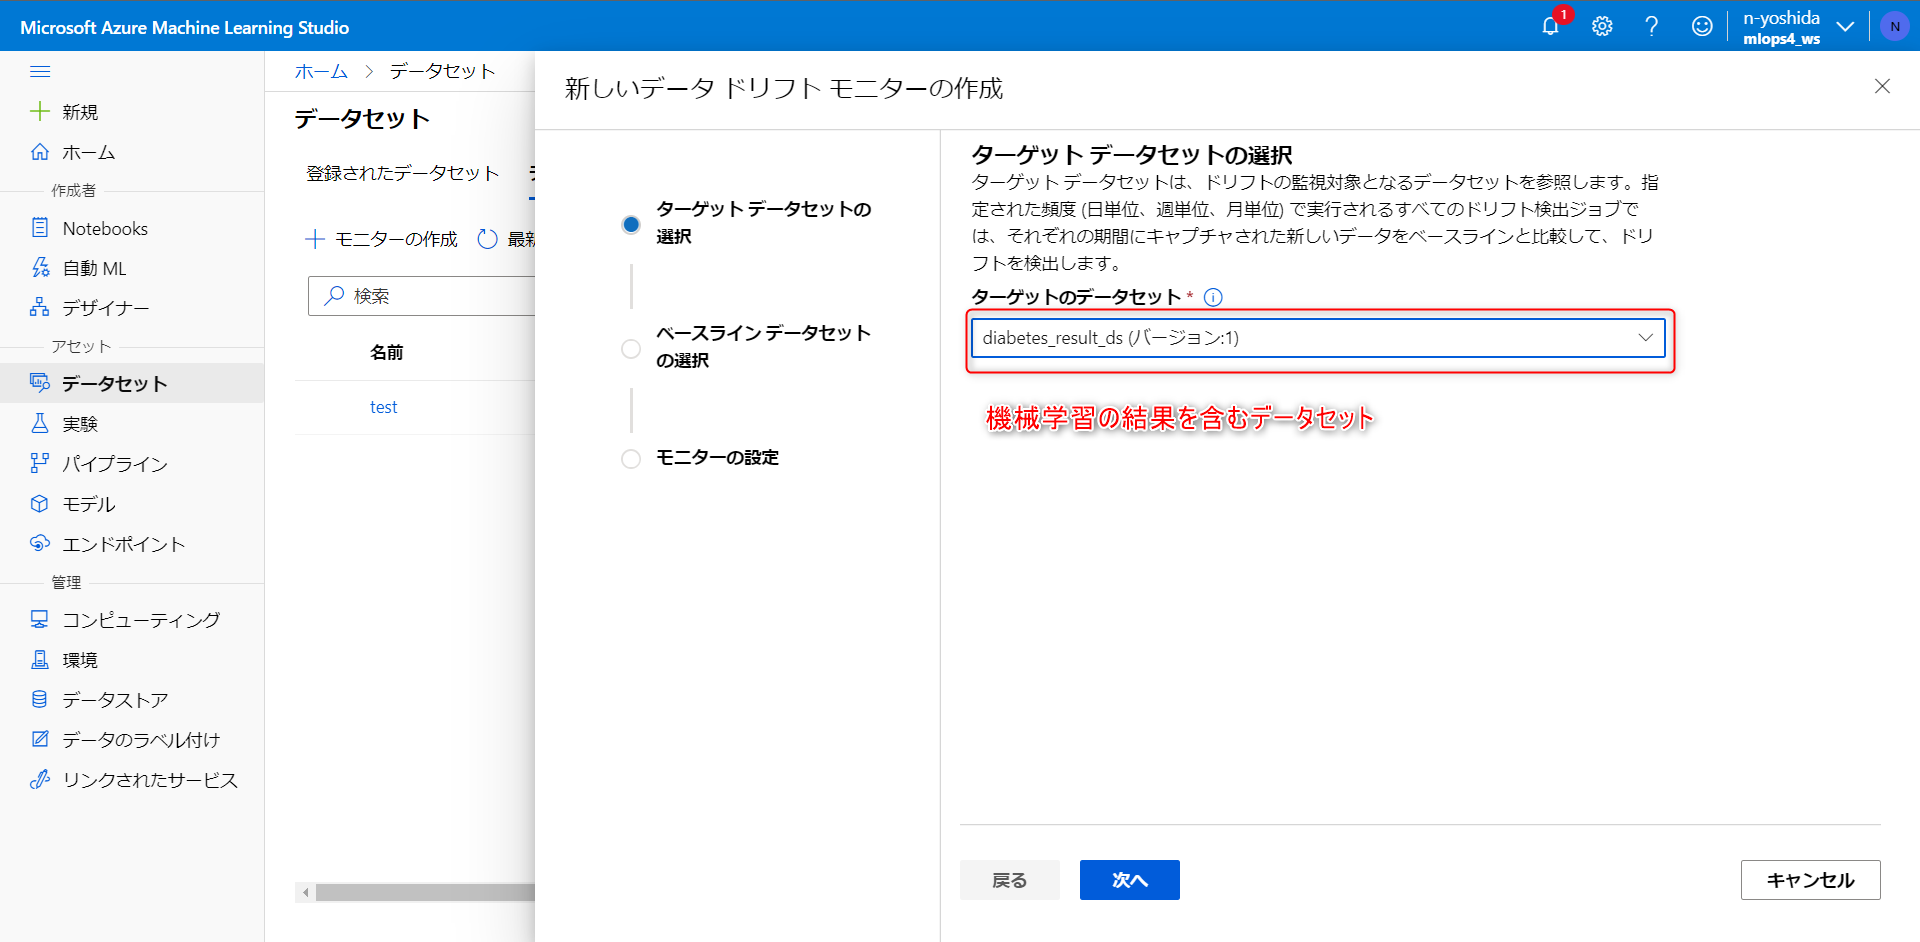This screenshot has width=1920, height=942.
Task: Click the n-yoshida account name
Action: pyautogui.click(x=1781, y=18)
